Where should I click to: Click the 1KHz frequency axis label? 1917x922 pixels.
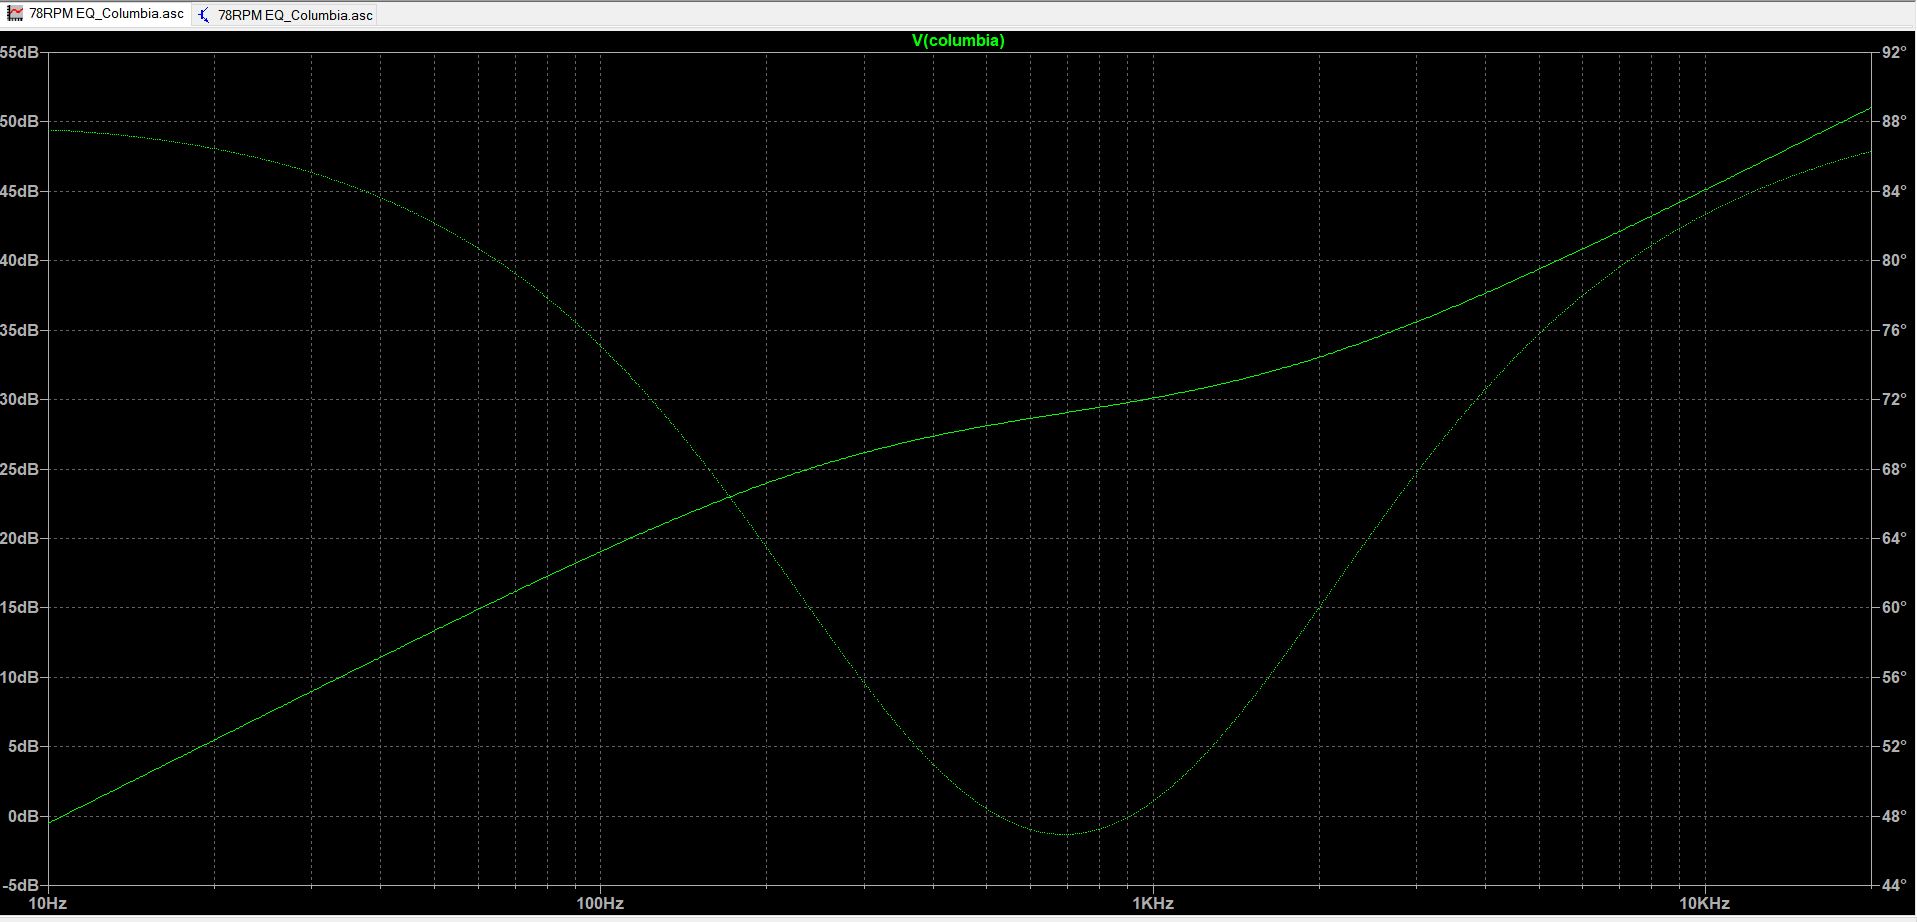tap(1153, 904)
